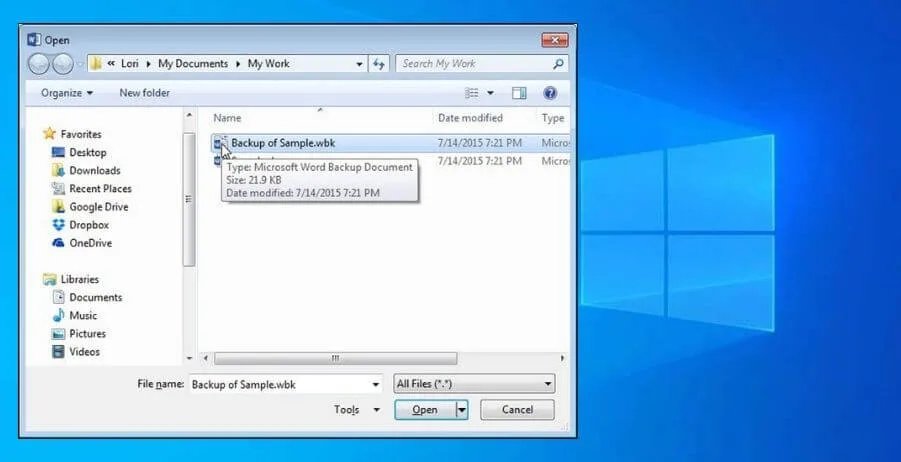Click the Favorites label

tap(81, 134)
